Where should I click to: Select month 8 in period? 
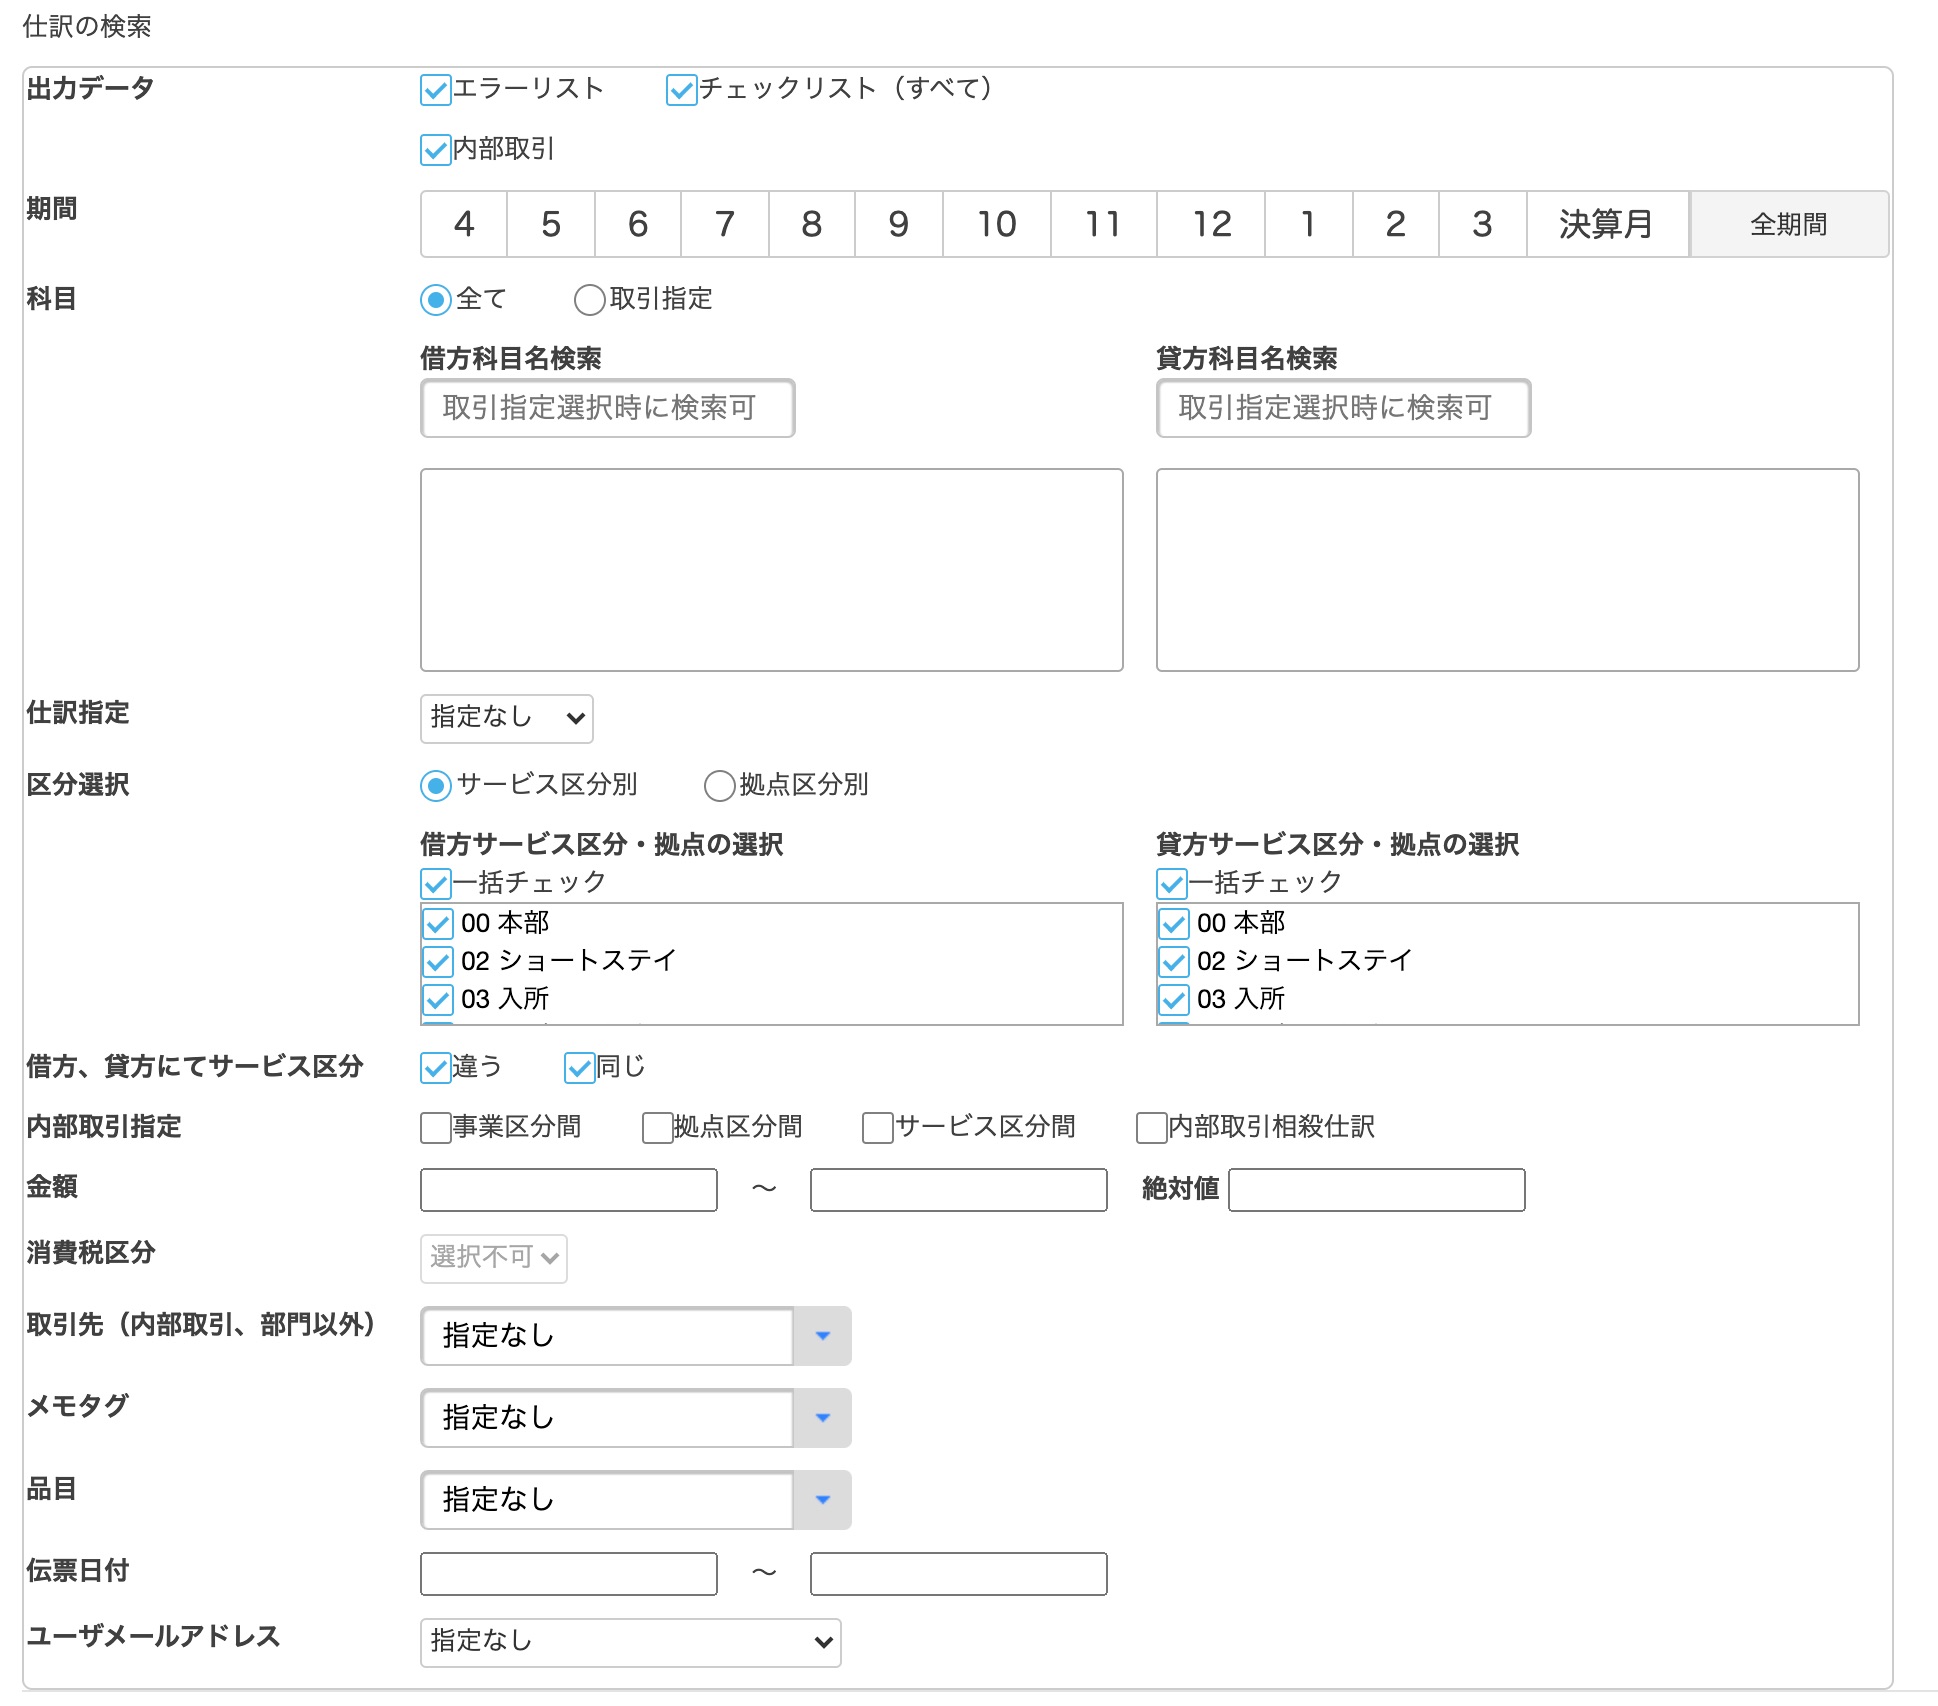coord(812,224)
